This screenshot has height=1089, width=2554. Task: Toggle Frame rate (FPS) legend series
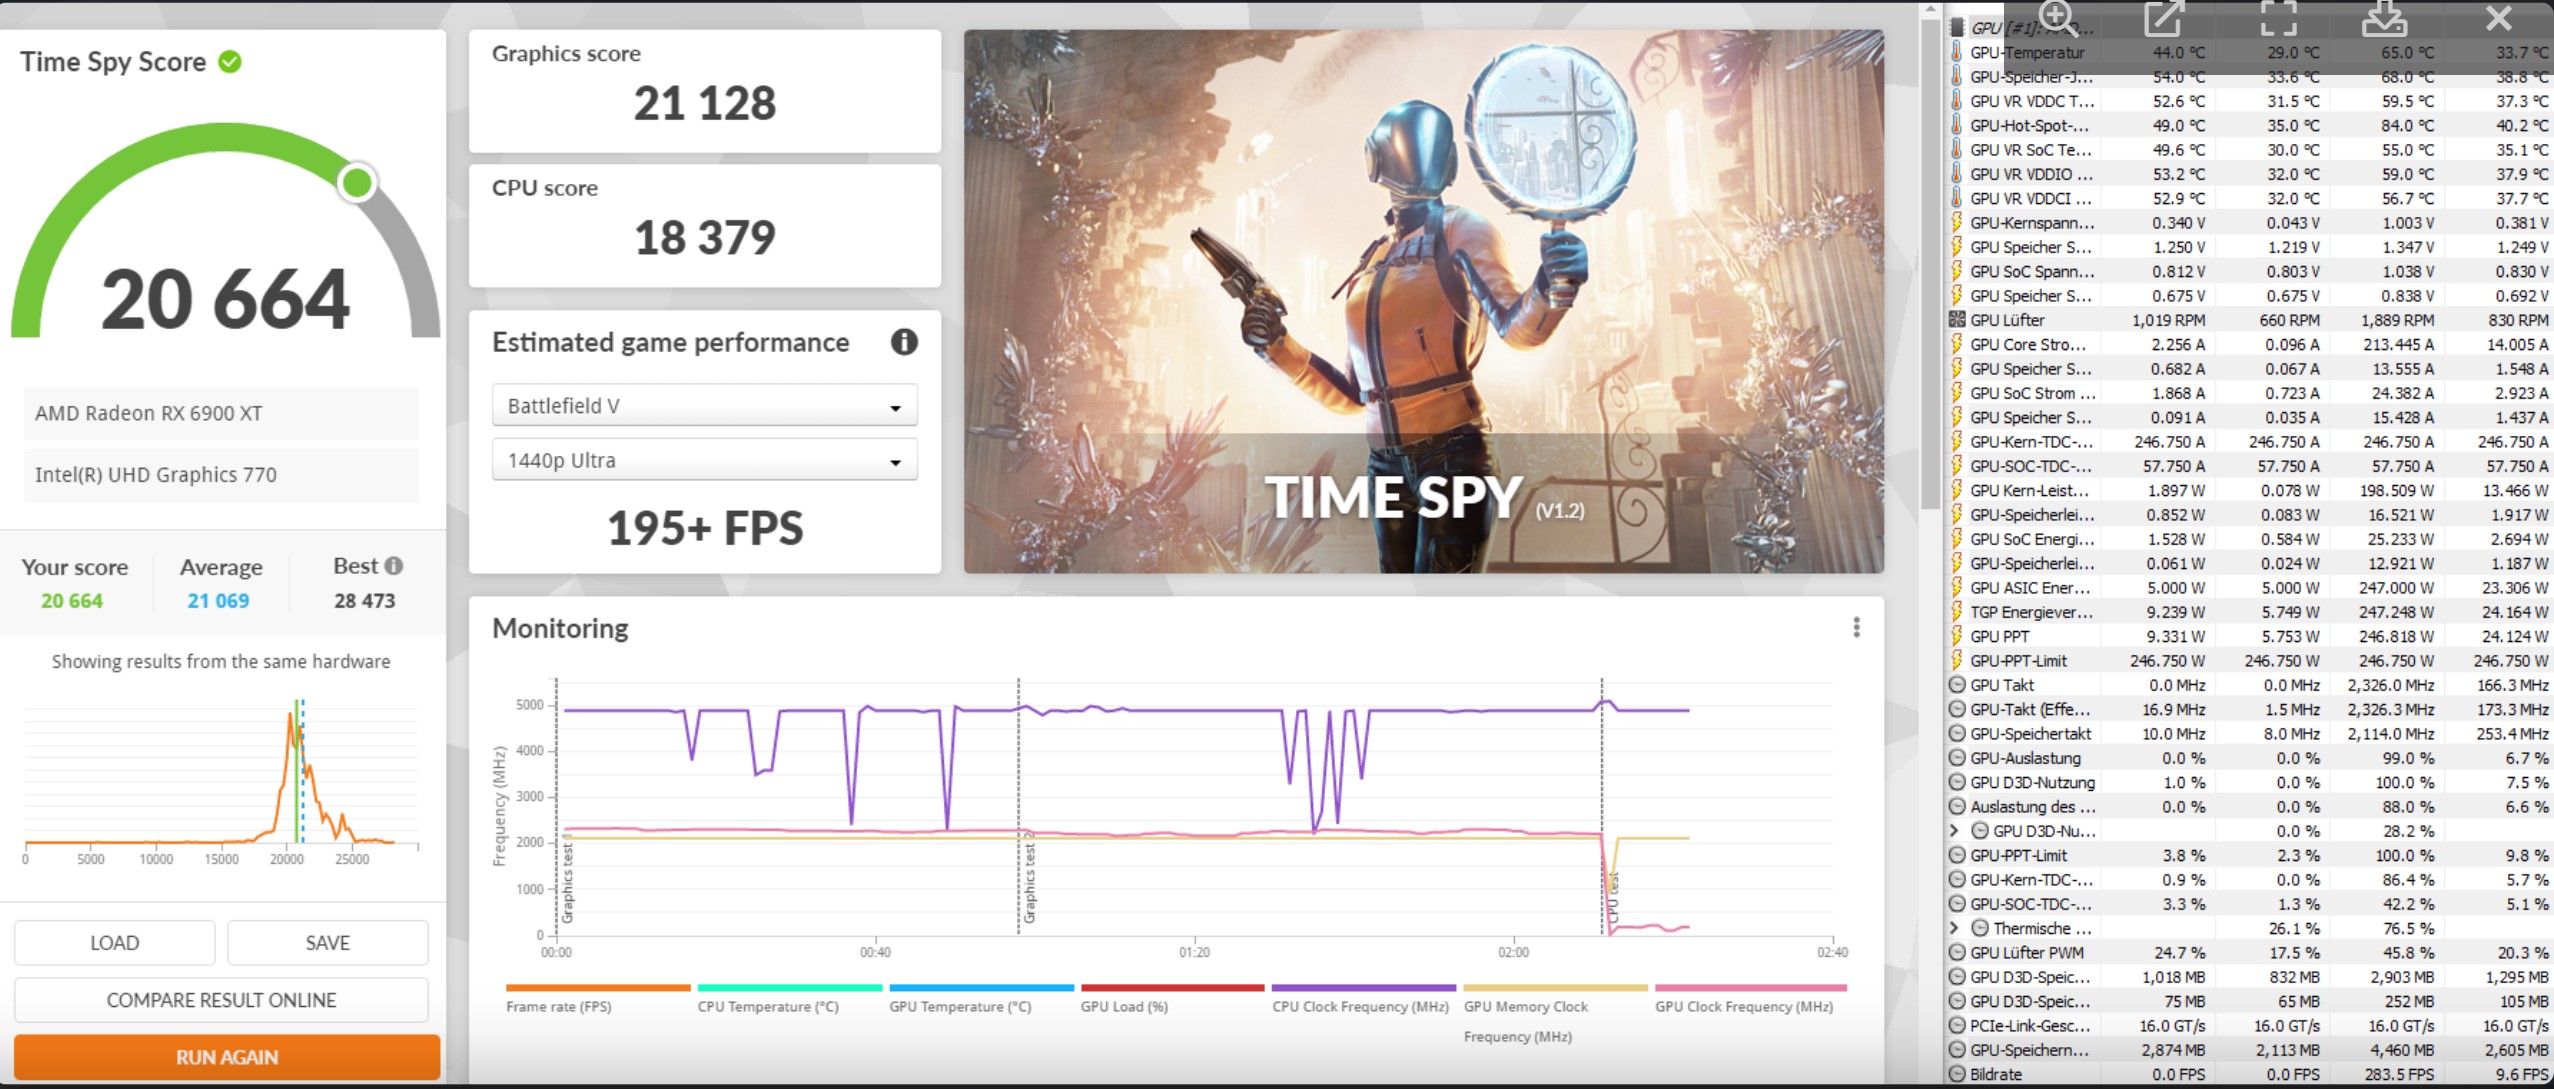point(558,1006)
